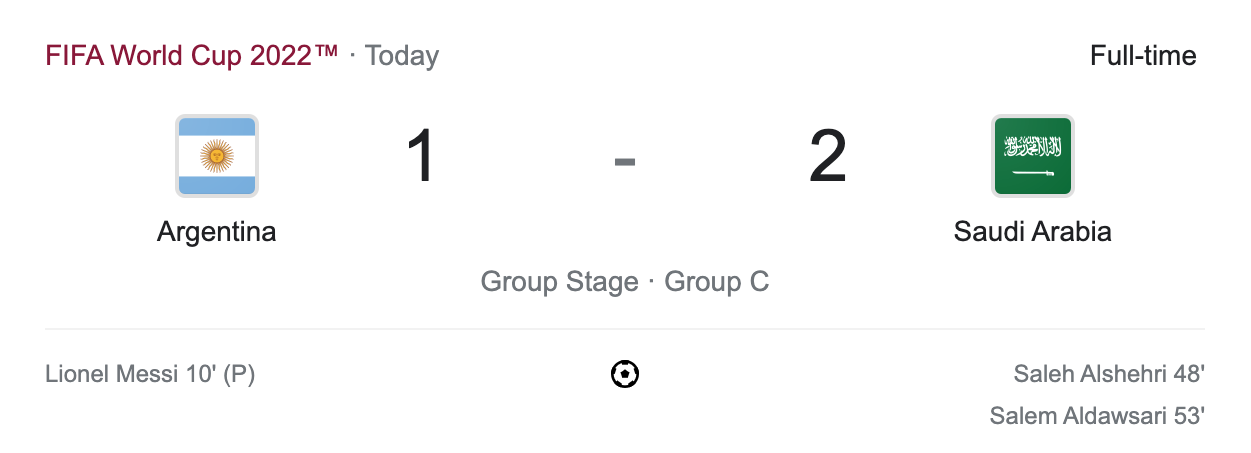The image size is (1251, 453).
Task: Click the dash between the scores
Action: [625, 159]
